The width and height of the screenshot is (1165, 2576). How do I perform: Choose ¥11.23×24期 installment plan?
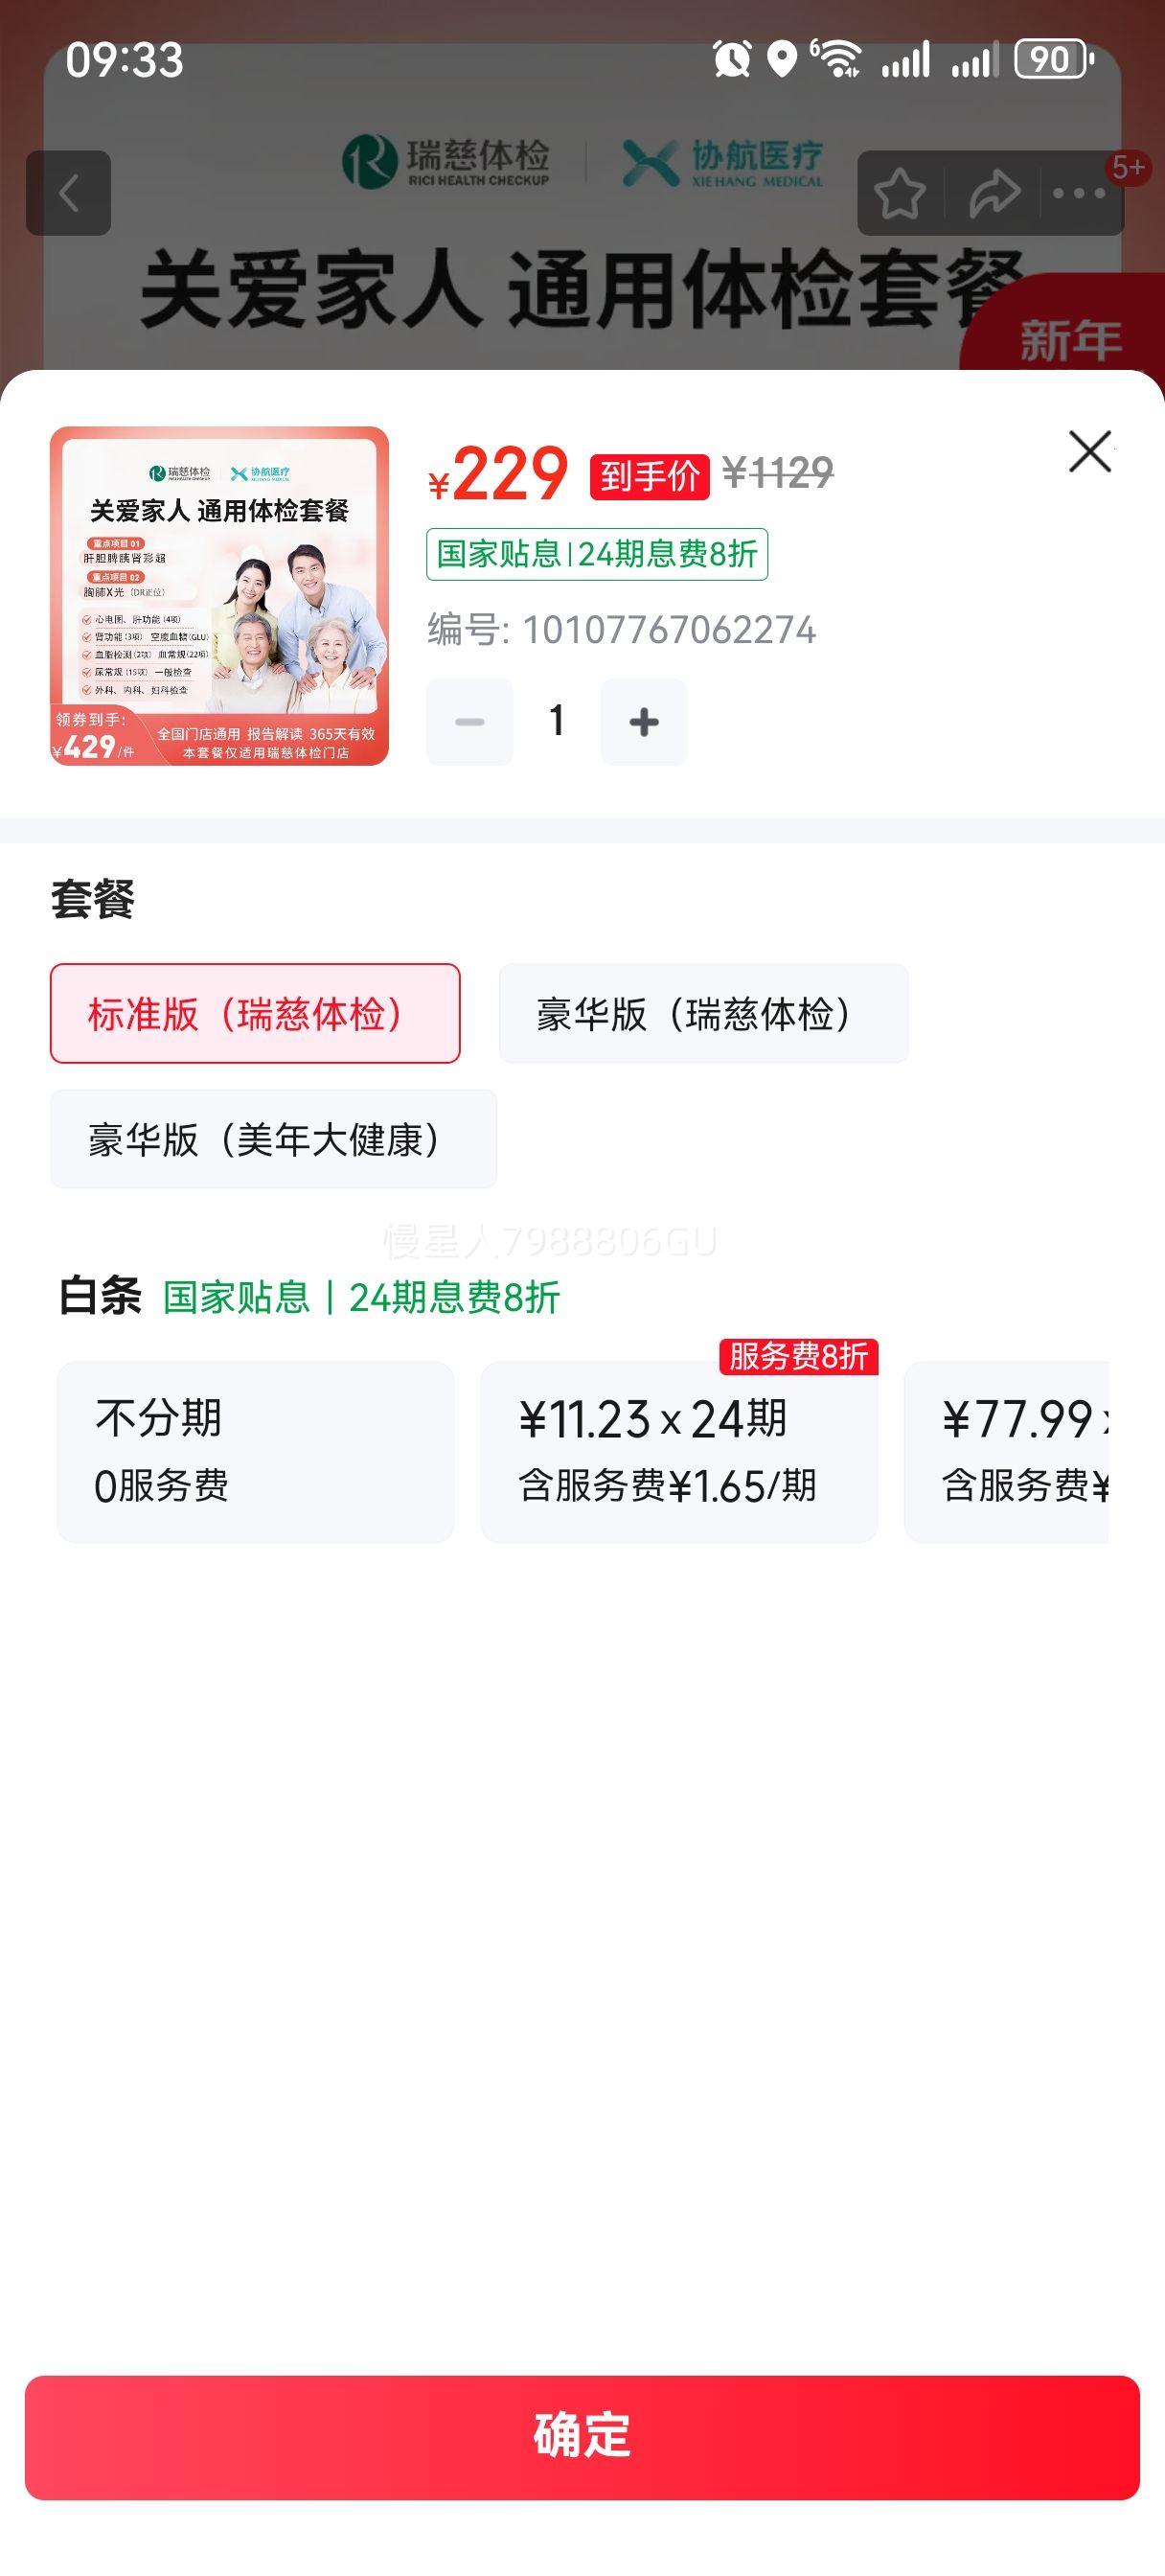point(679,1451)
